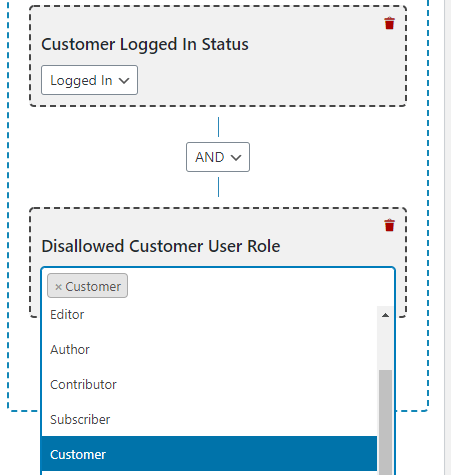Select Editor from the role list
451x475 pixels.
coord(209,315)
